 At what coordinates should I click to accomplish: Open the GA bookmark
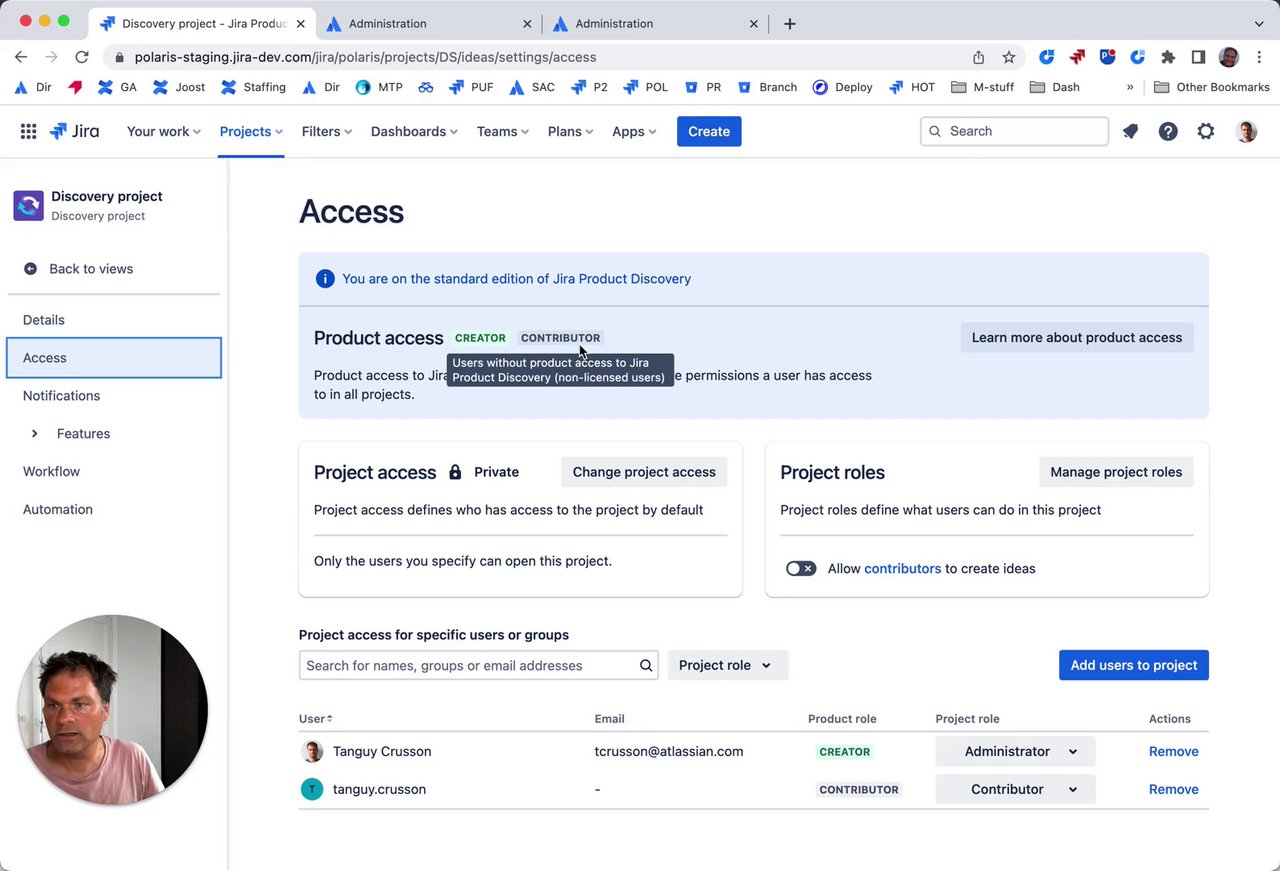pos(117,87)
